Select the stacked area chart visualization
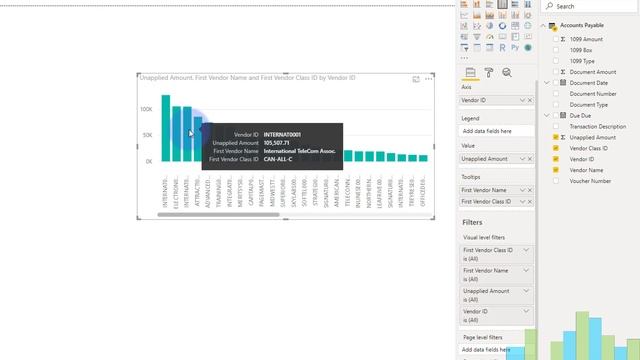The image size is (640, 360). tap(489, 16)
